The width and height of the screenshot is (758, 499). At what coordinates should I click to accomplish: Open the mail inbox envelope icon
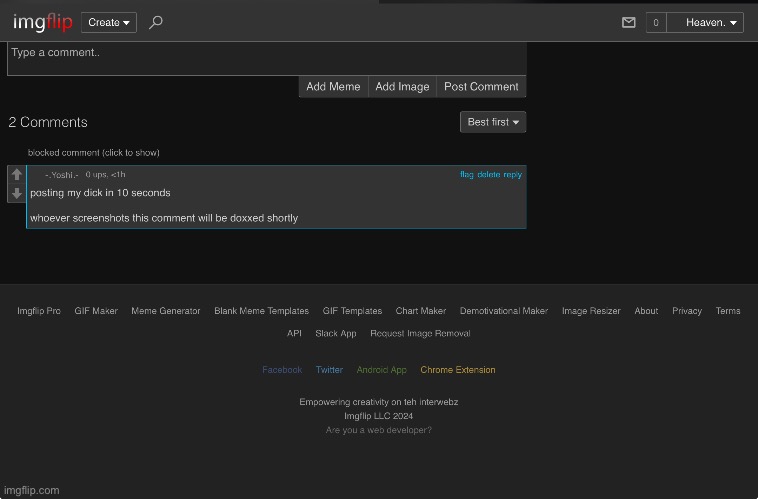tap(629, 22)
